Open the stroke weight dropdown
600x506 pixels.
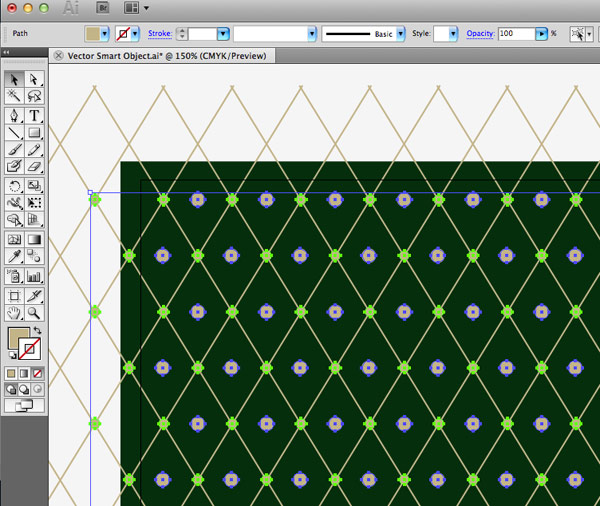[223, 34]
